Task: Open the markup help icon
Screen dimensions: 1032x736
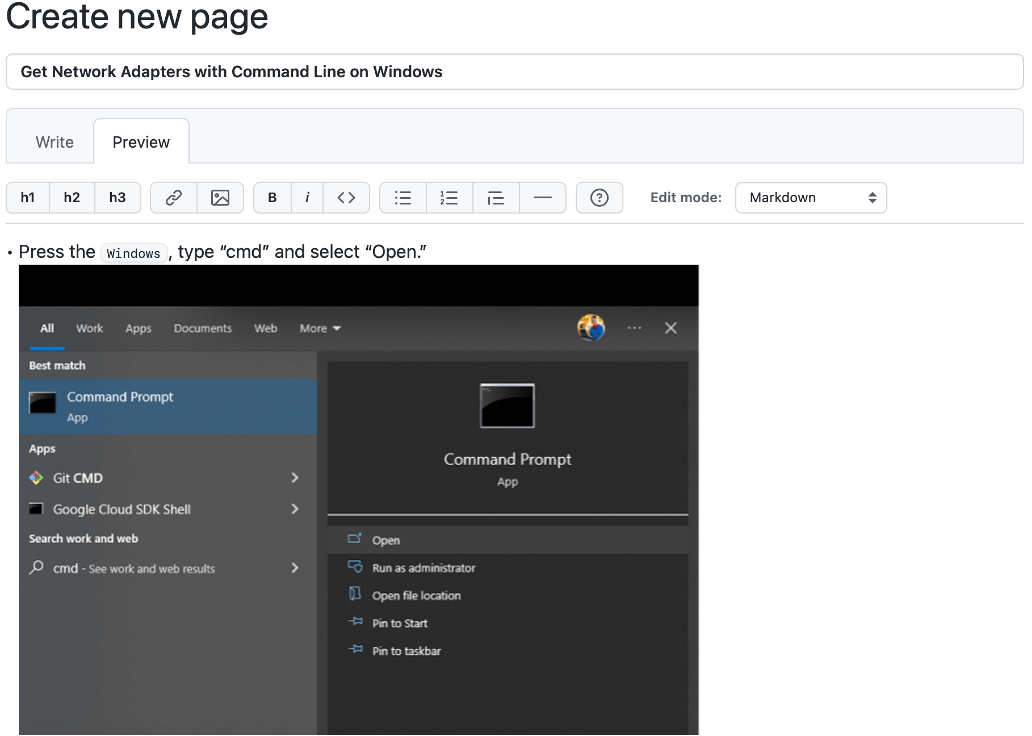Action: (x=600, y=197)
